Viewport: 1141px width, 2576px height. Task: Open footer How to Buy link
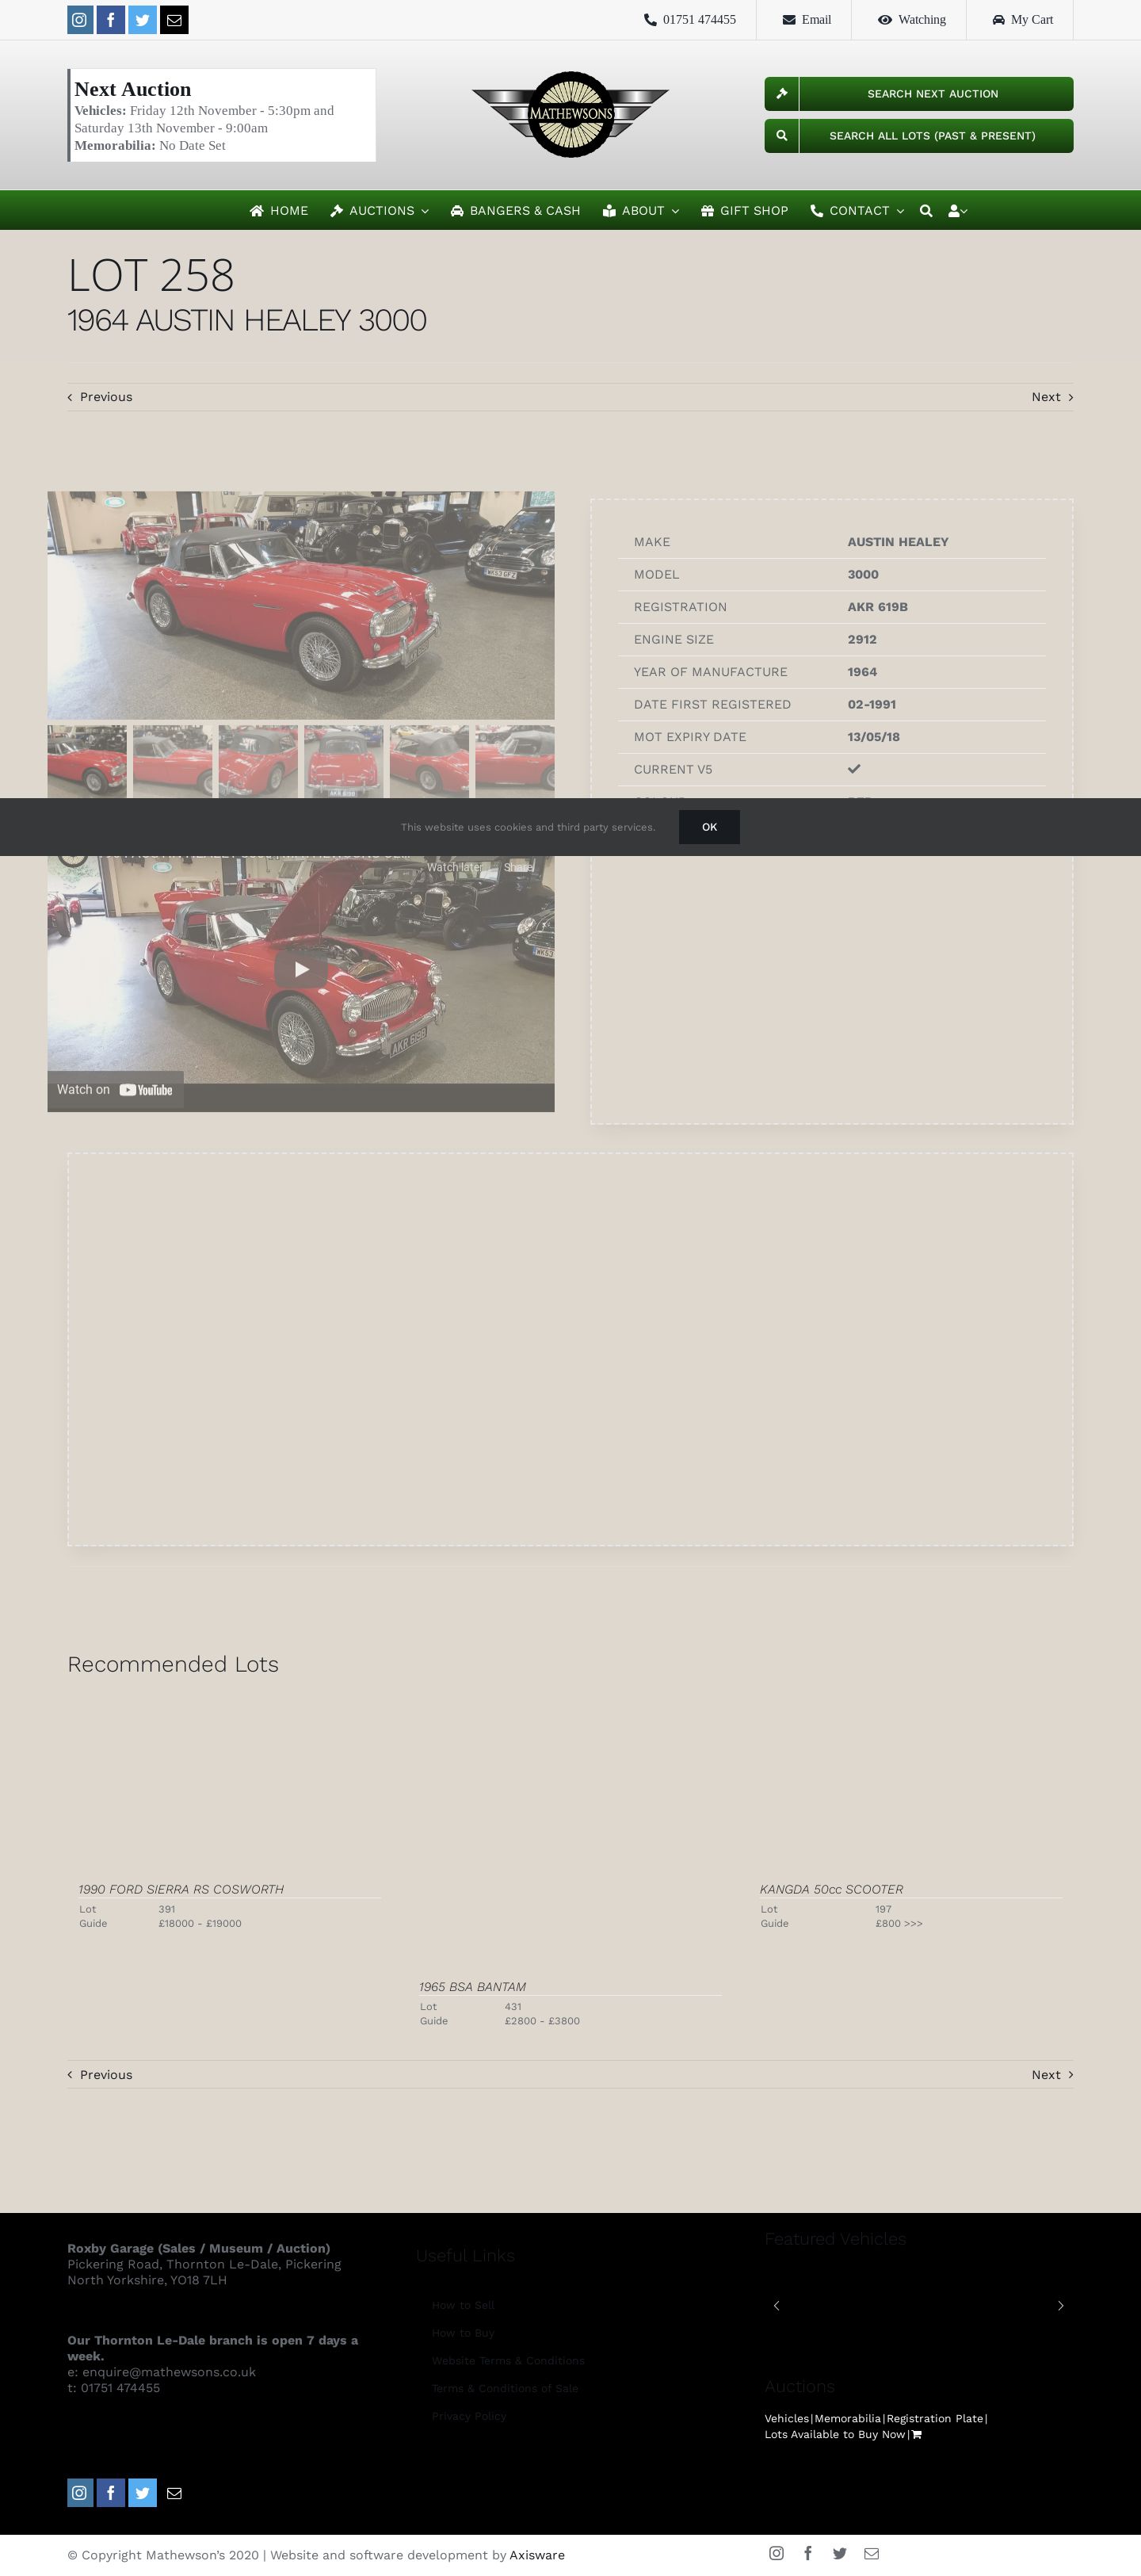(463, 2332)
